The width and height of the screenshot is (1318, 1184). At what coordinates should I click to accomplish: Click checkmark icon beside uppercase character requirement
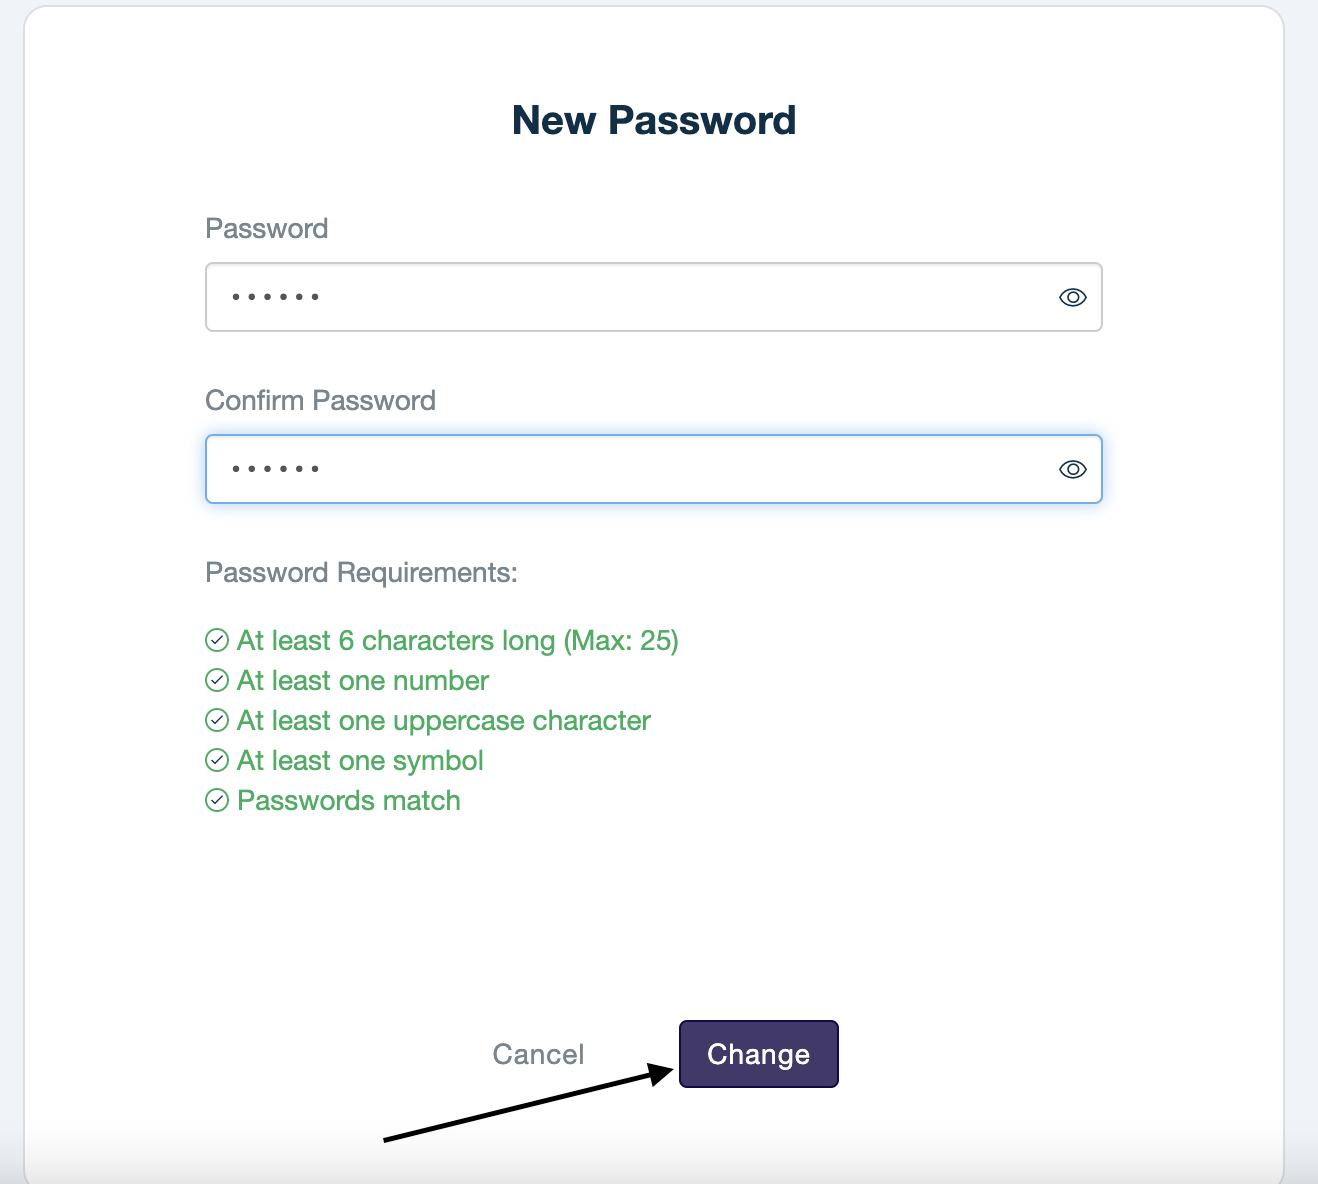217,720
